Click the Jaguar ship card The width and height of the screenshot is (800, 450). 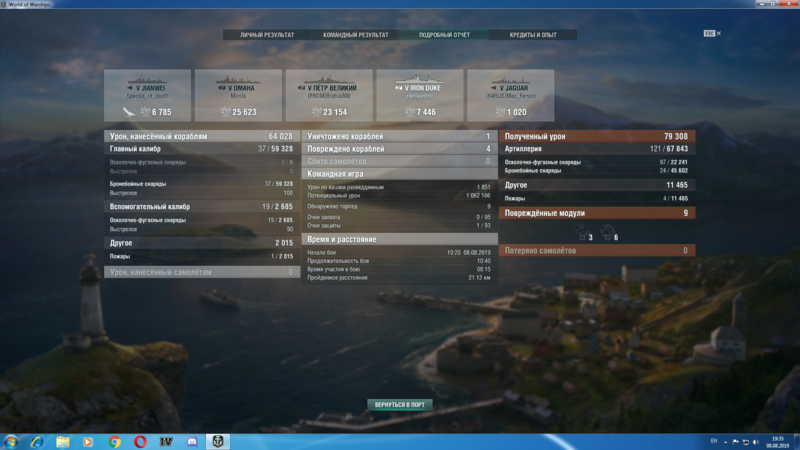(509, 97)
